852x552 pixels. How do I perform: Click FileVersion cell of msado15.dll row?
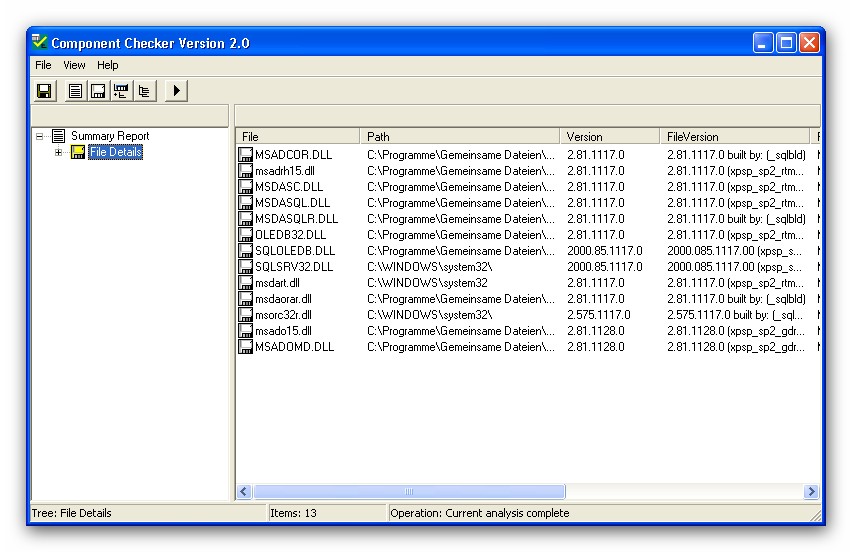point(736,331)
